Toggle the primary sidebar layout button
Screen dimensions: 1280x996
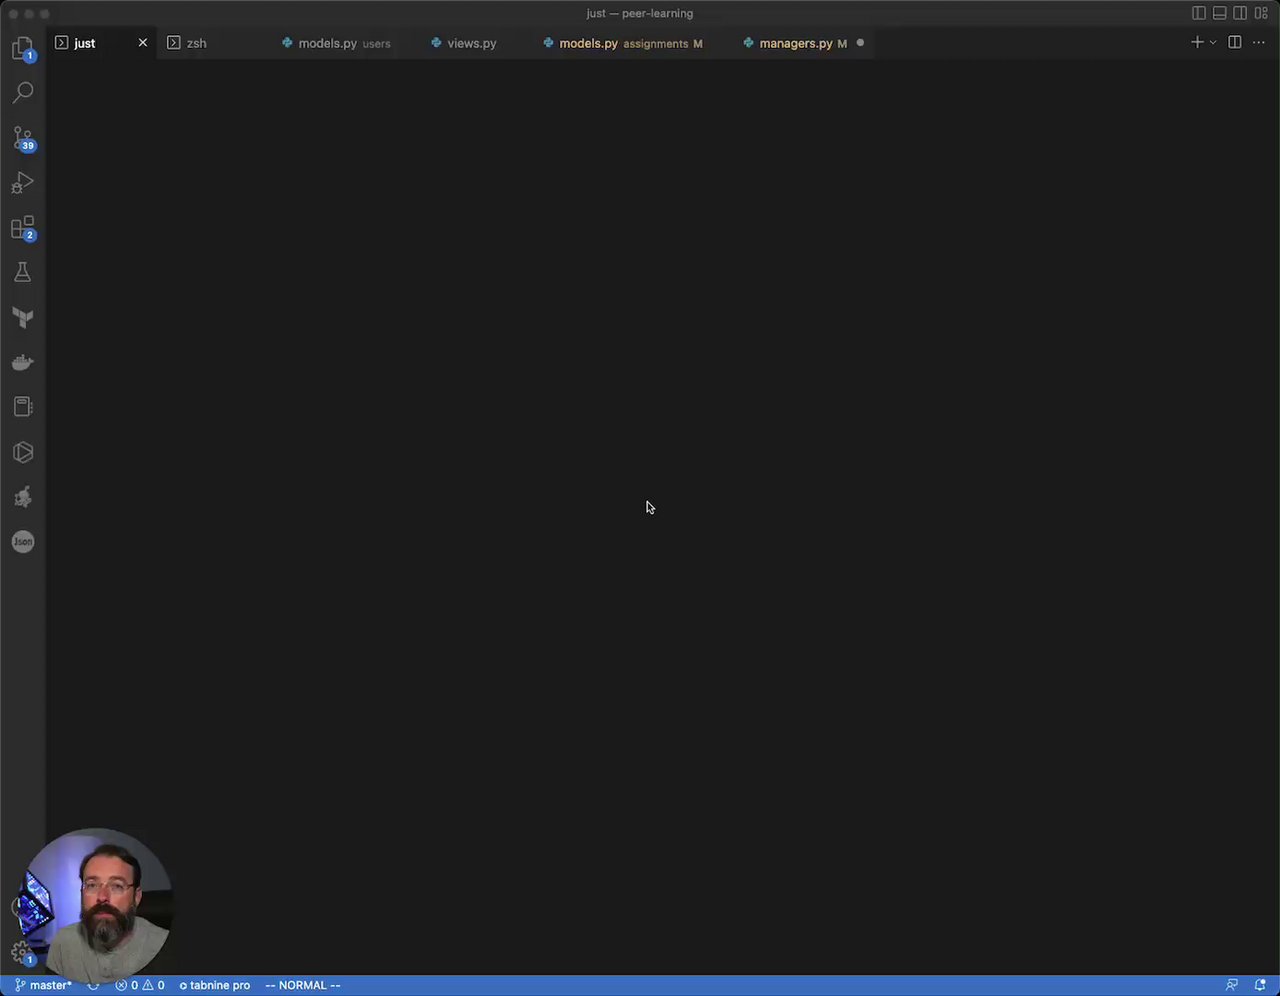(1199, 13)
